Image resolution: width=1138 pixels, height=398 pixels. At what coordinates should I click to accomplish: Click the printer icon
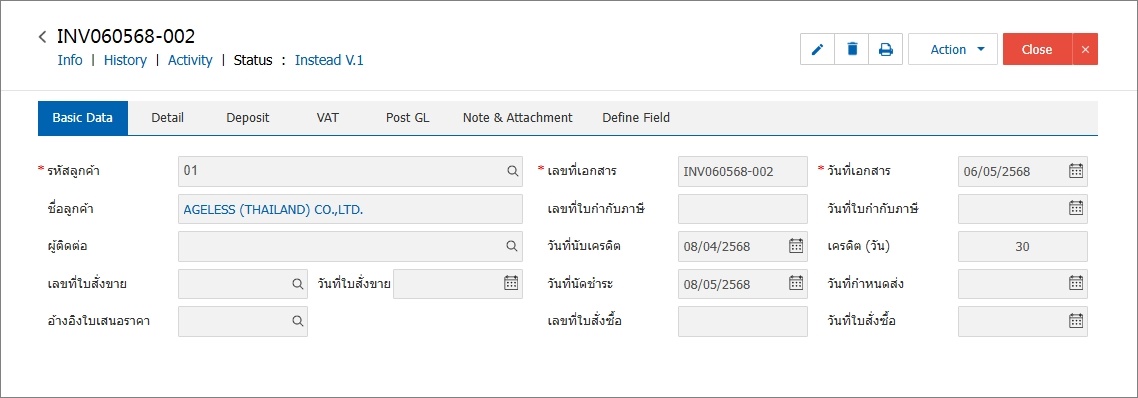[885, 49]
